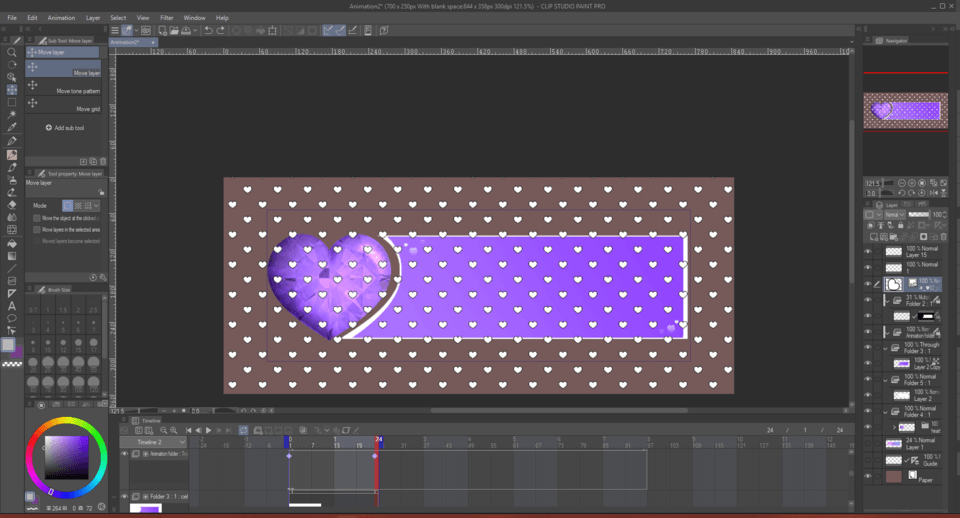Open the Filter menu
The height and width of the screenshot is (518, 960).
pyautogui.click(x=167, y=18)
